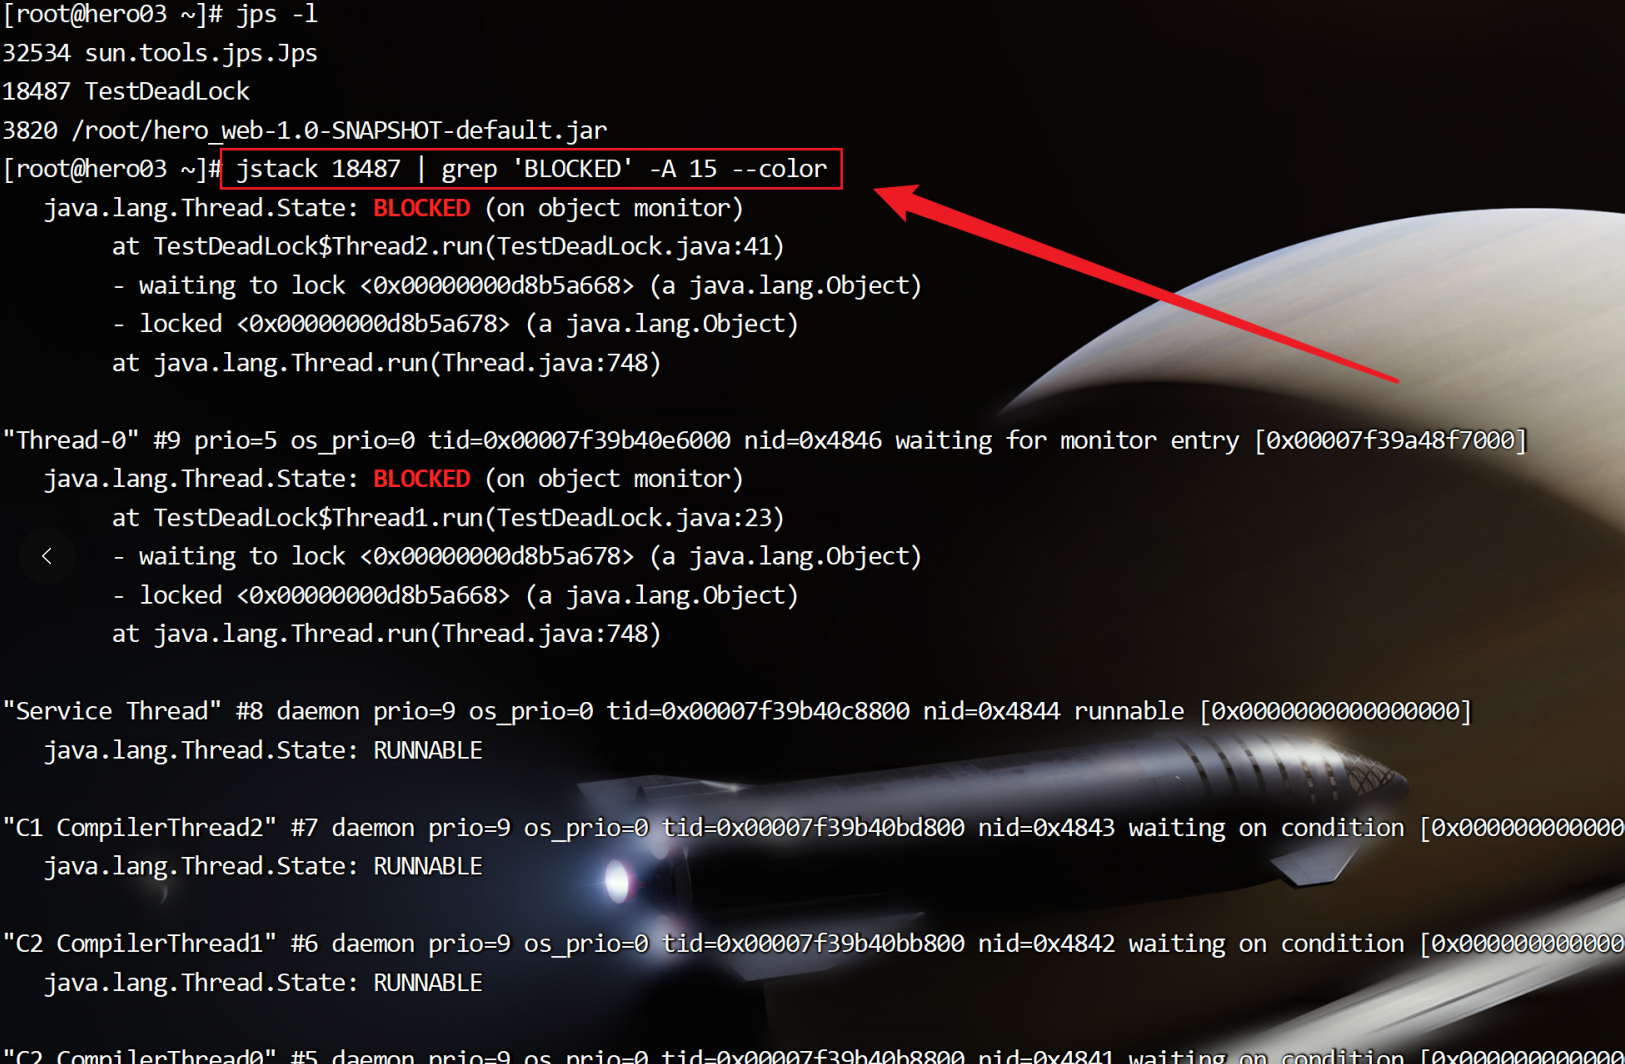Click the "Service Thread" #8 daemon line

(737, 711)
